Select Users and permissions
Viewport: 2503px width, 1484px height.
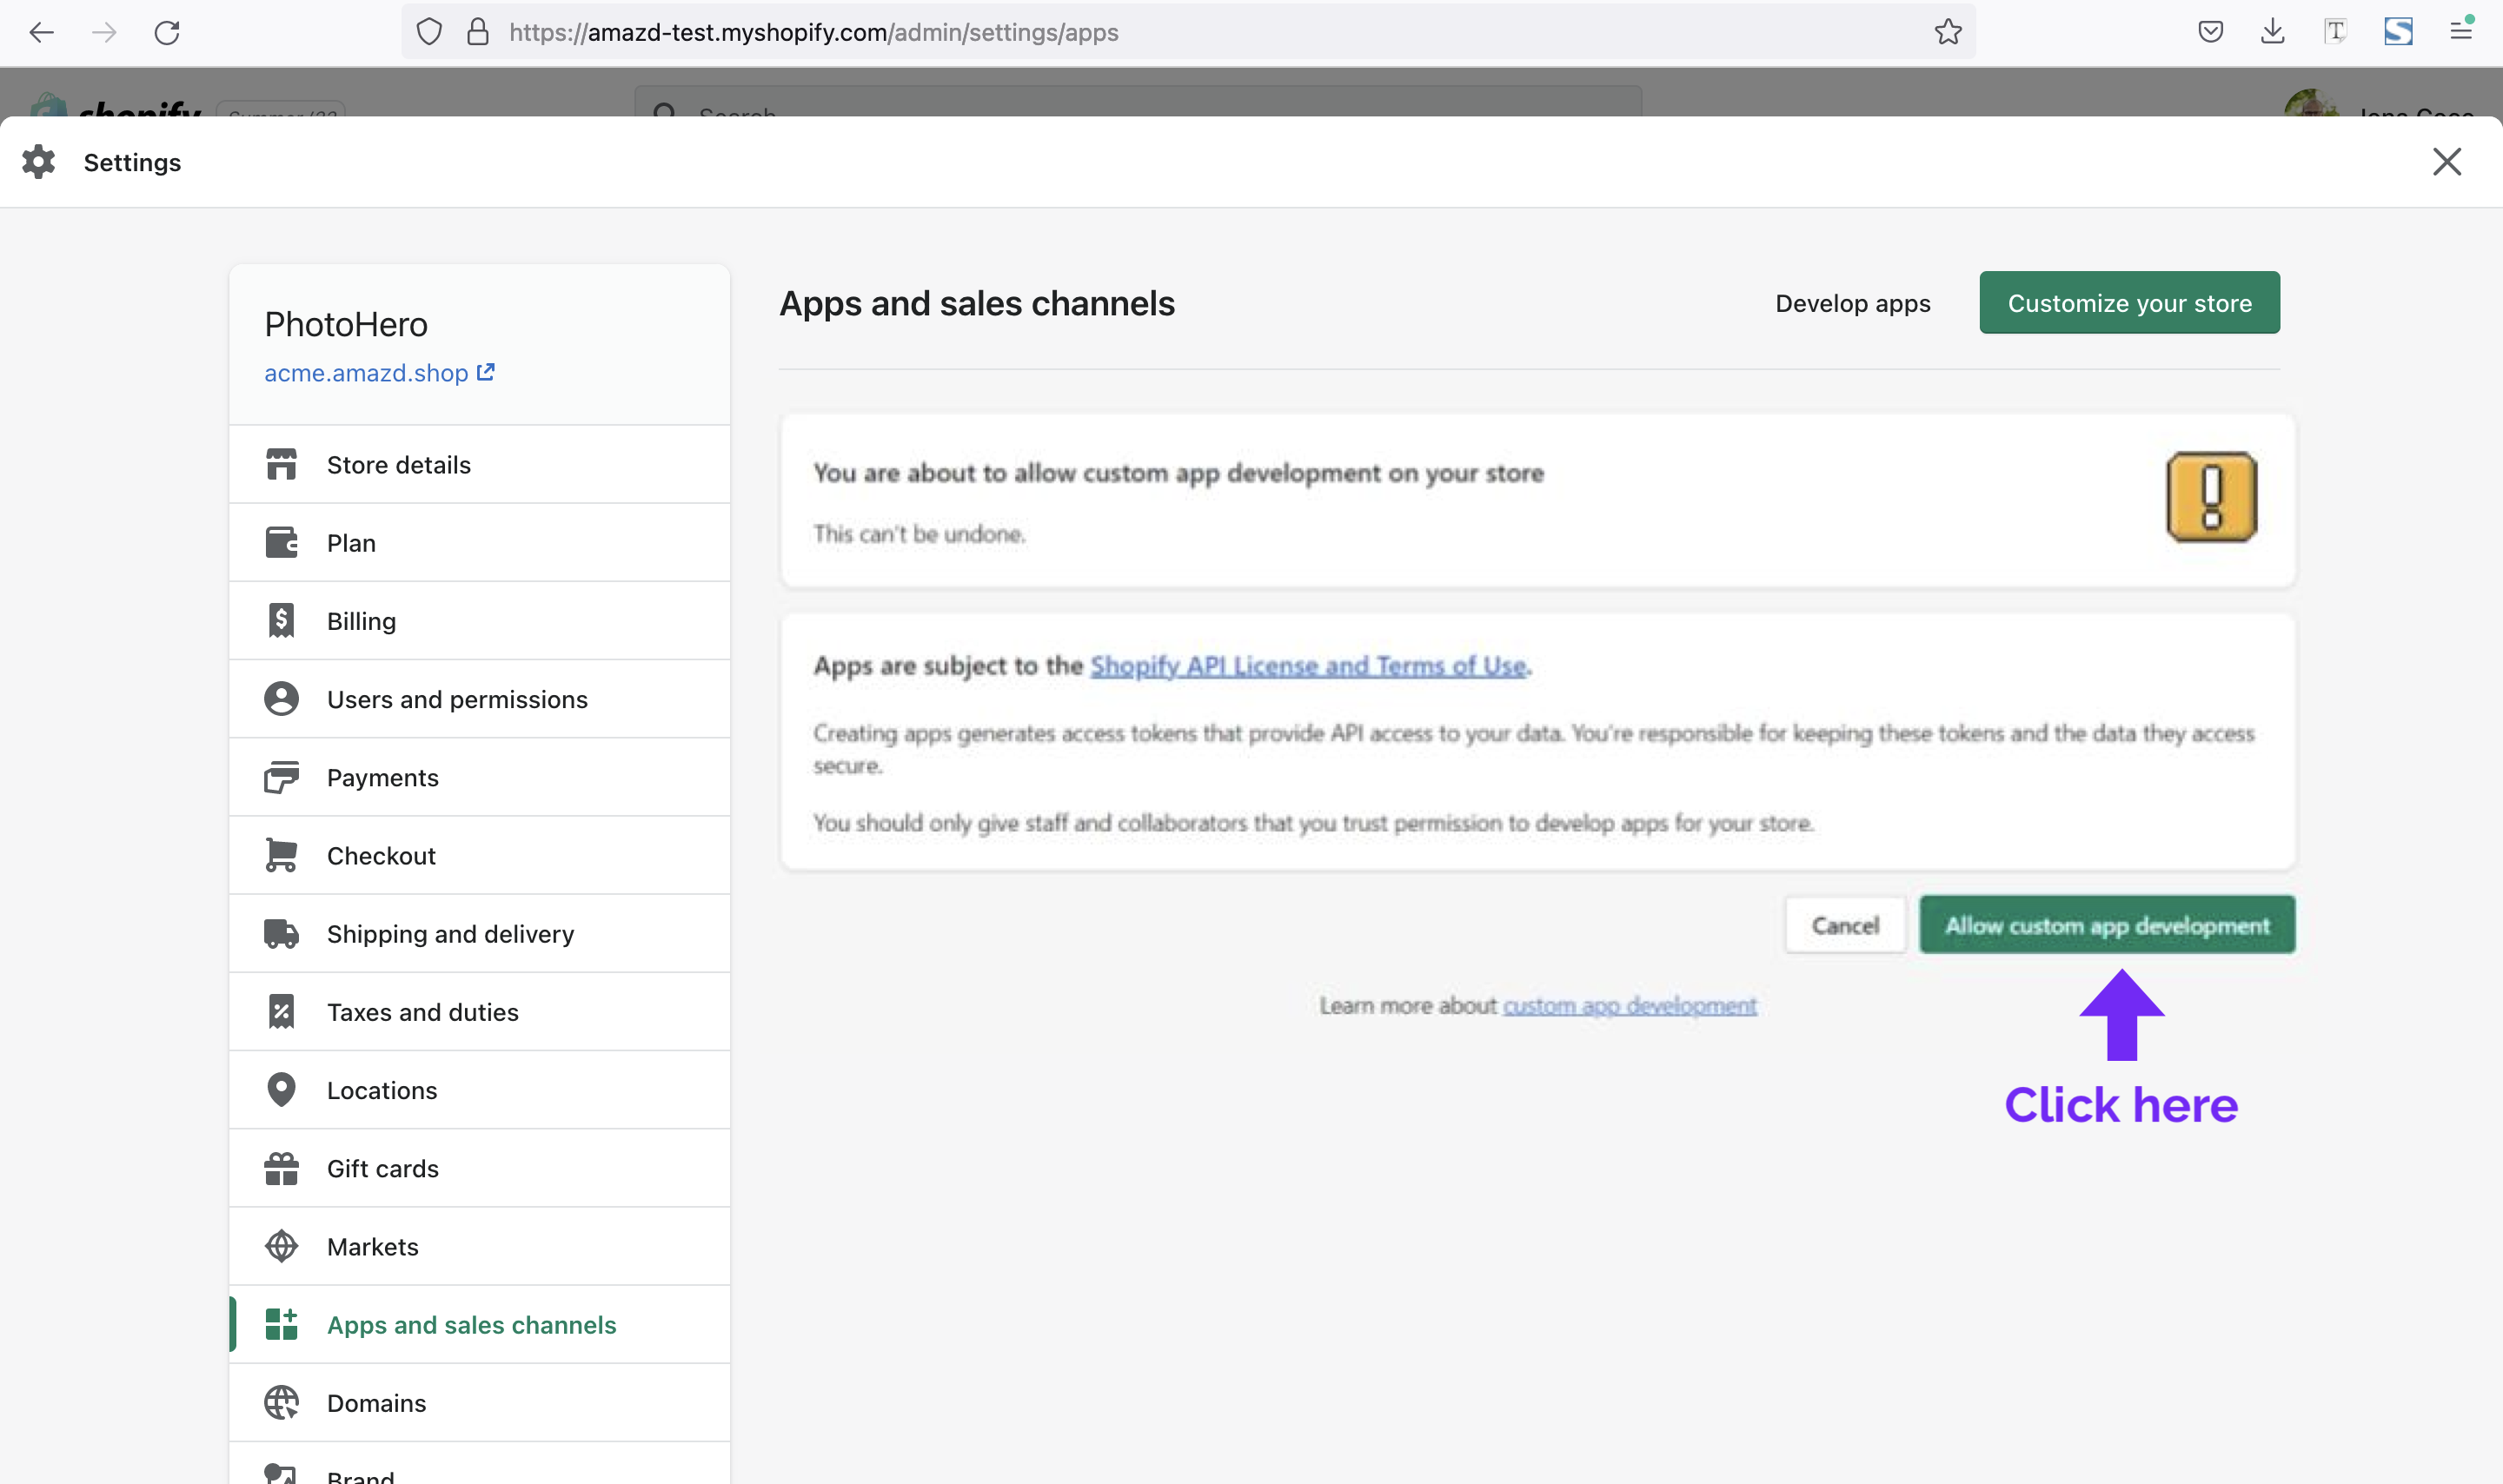click(x=479, y=699)
